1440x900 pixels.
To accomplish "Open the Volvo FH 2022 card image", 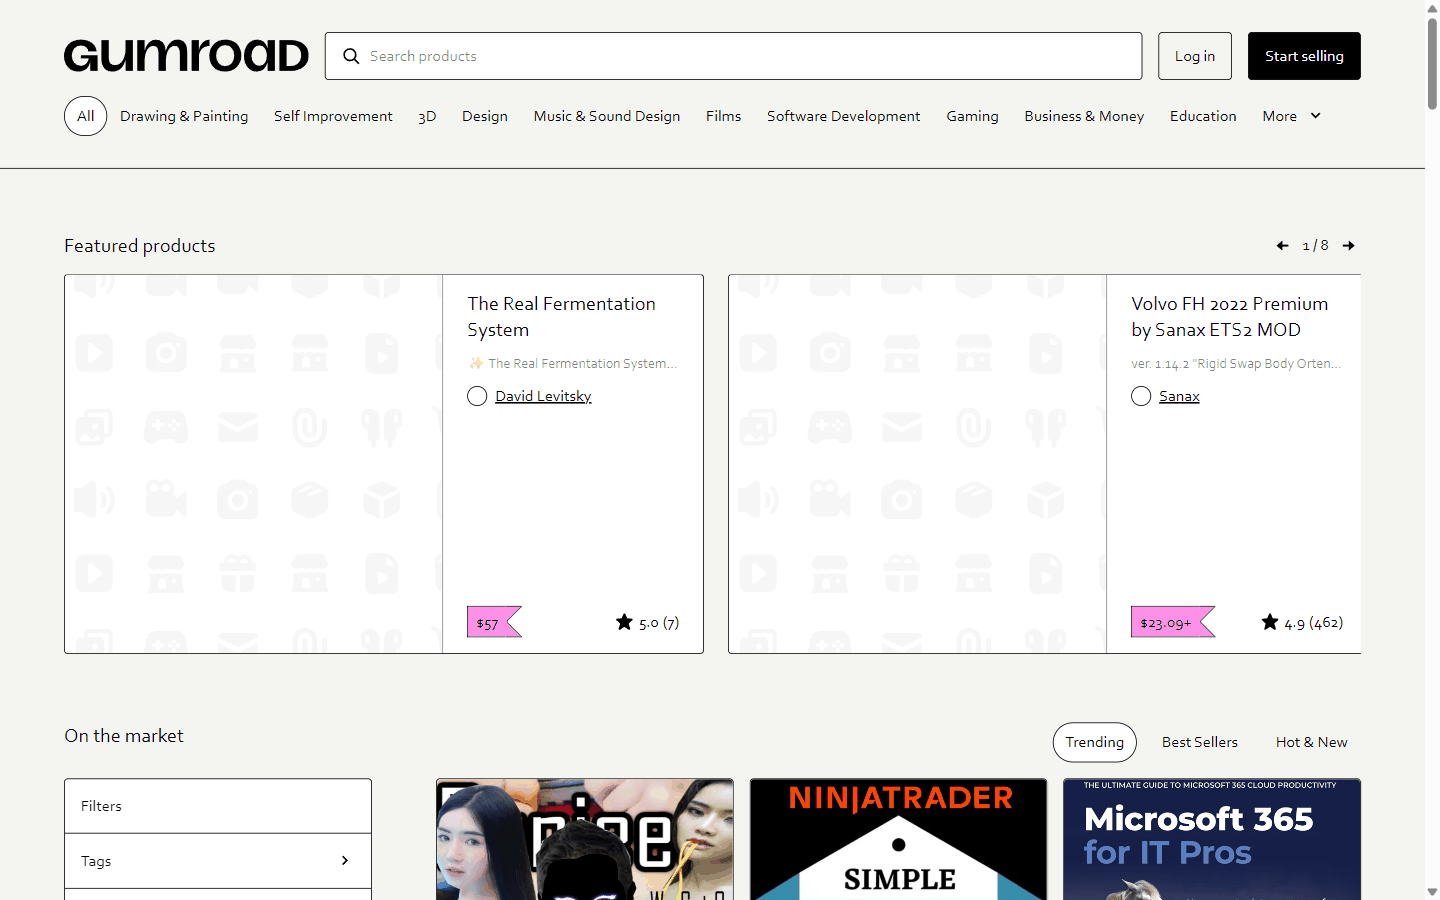I will pyautogui.click(x=918, y=464).
